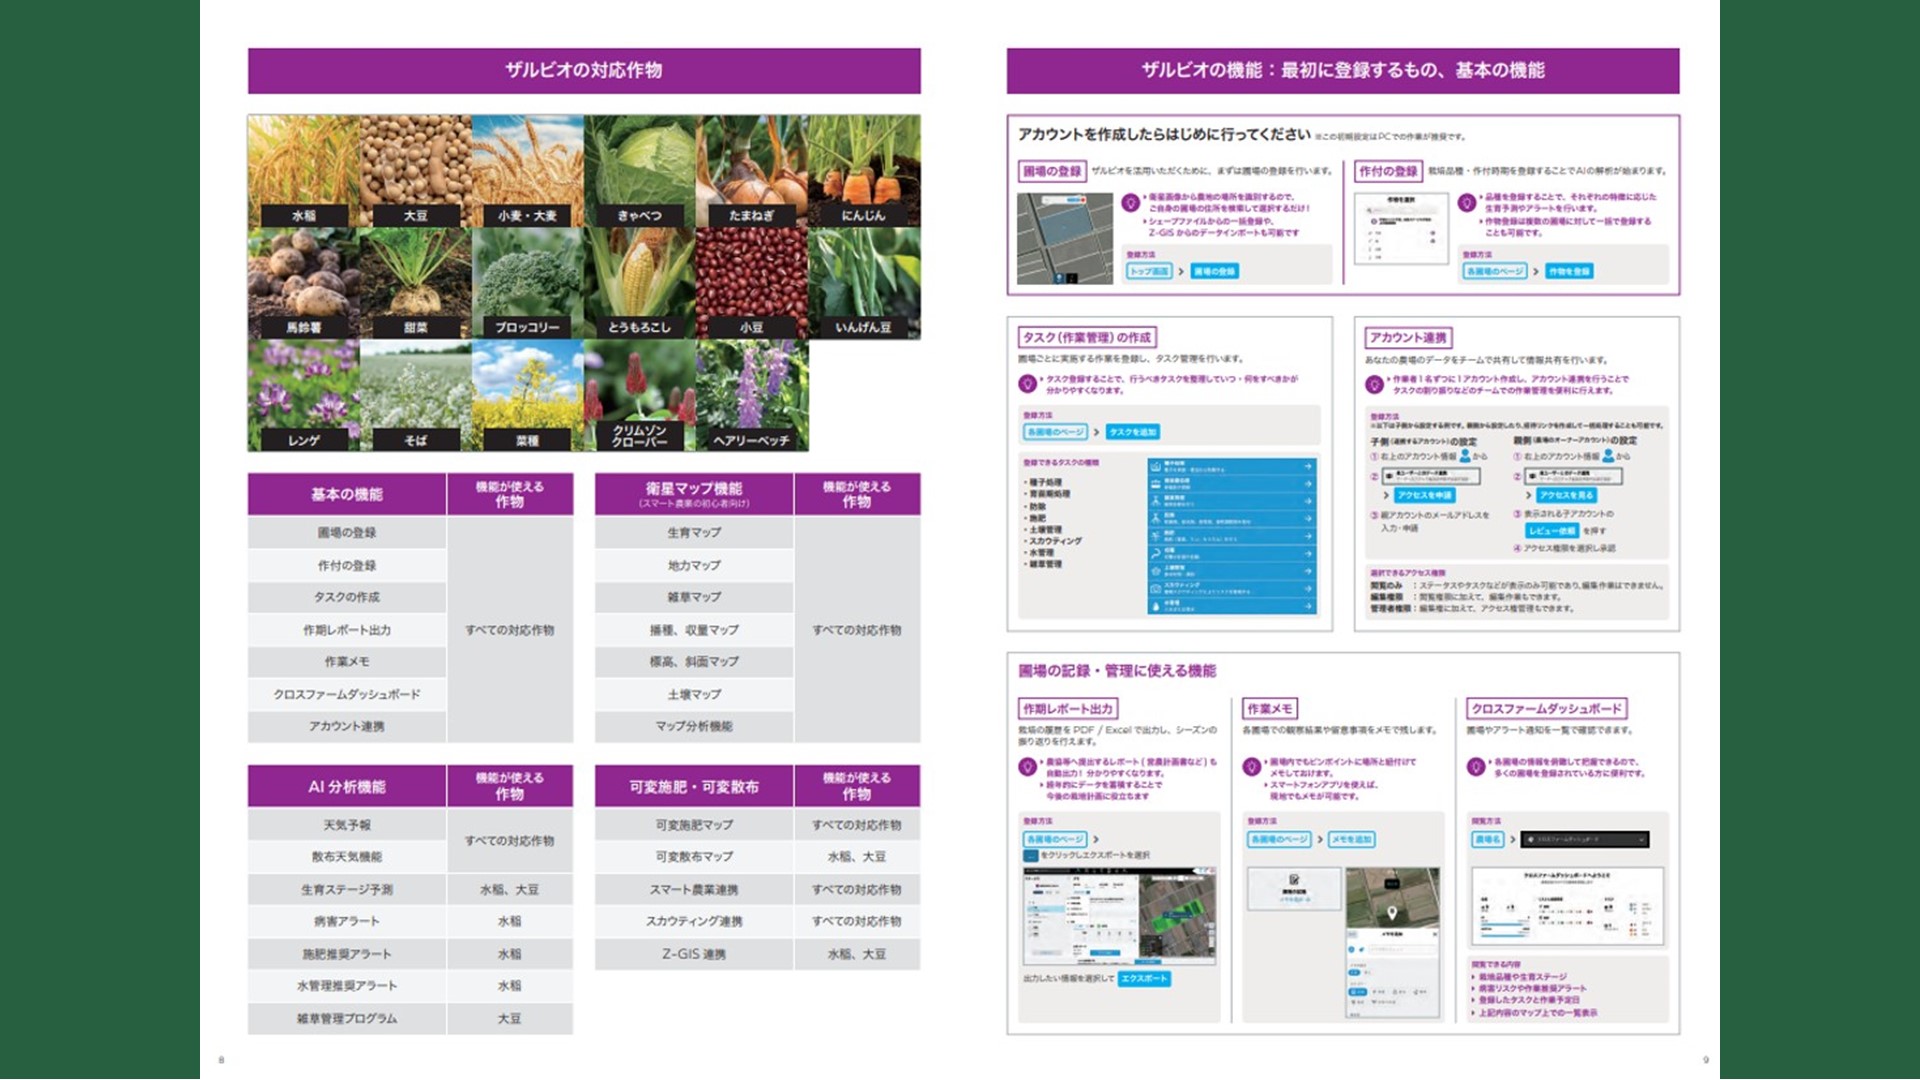Click the 土壌マップ table row
The image size is (1920, 1080).
(x=694, y=694)
